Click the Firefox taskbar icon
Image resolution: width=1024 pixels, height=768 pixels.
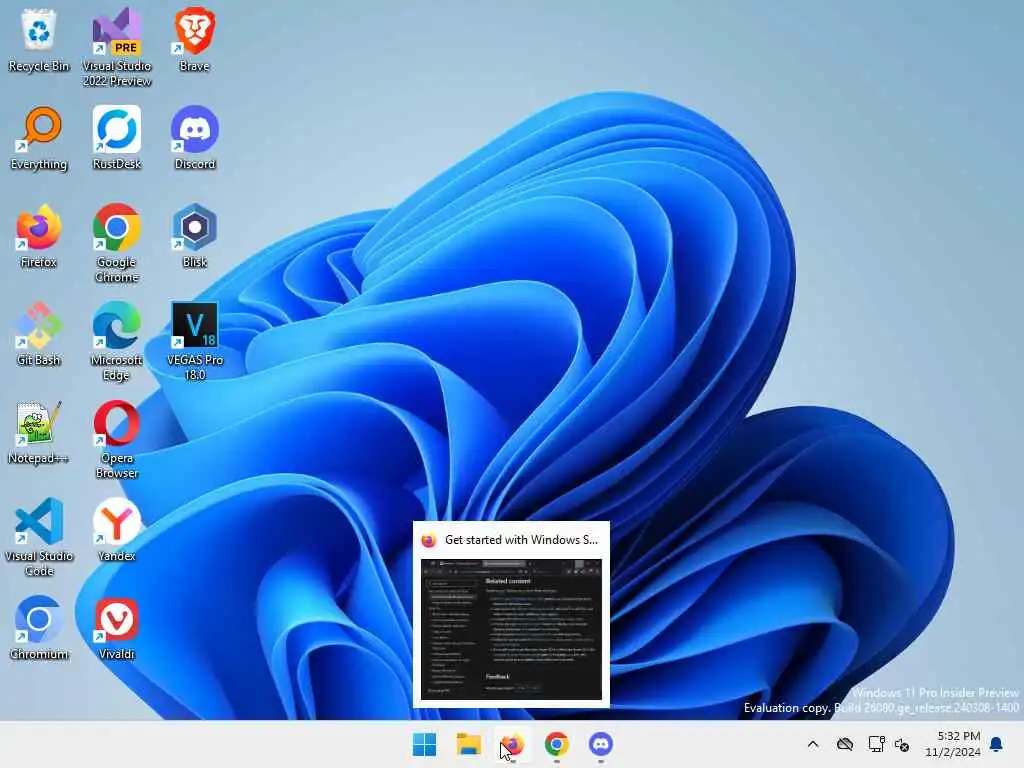click(513, 744)
